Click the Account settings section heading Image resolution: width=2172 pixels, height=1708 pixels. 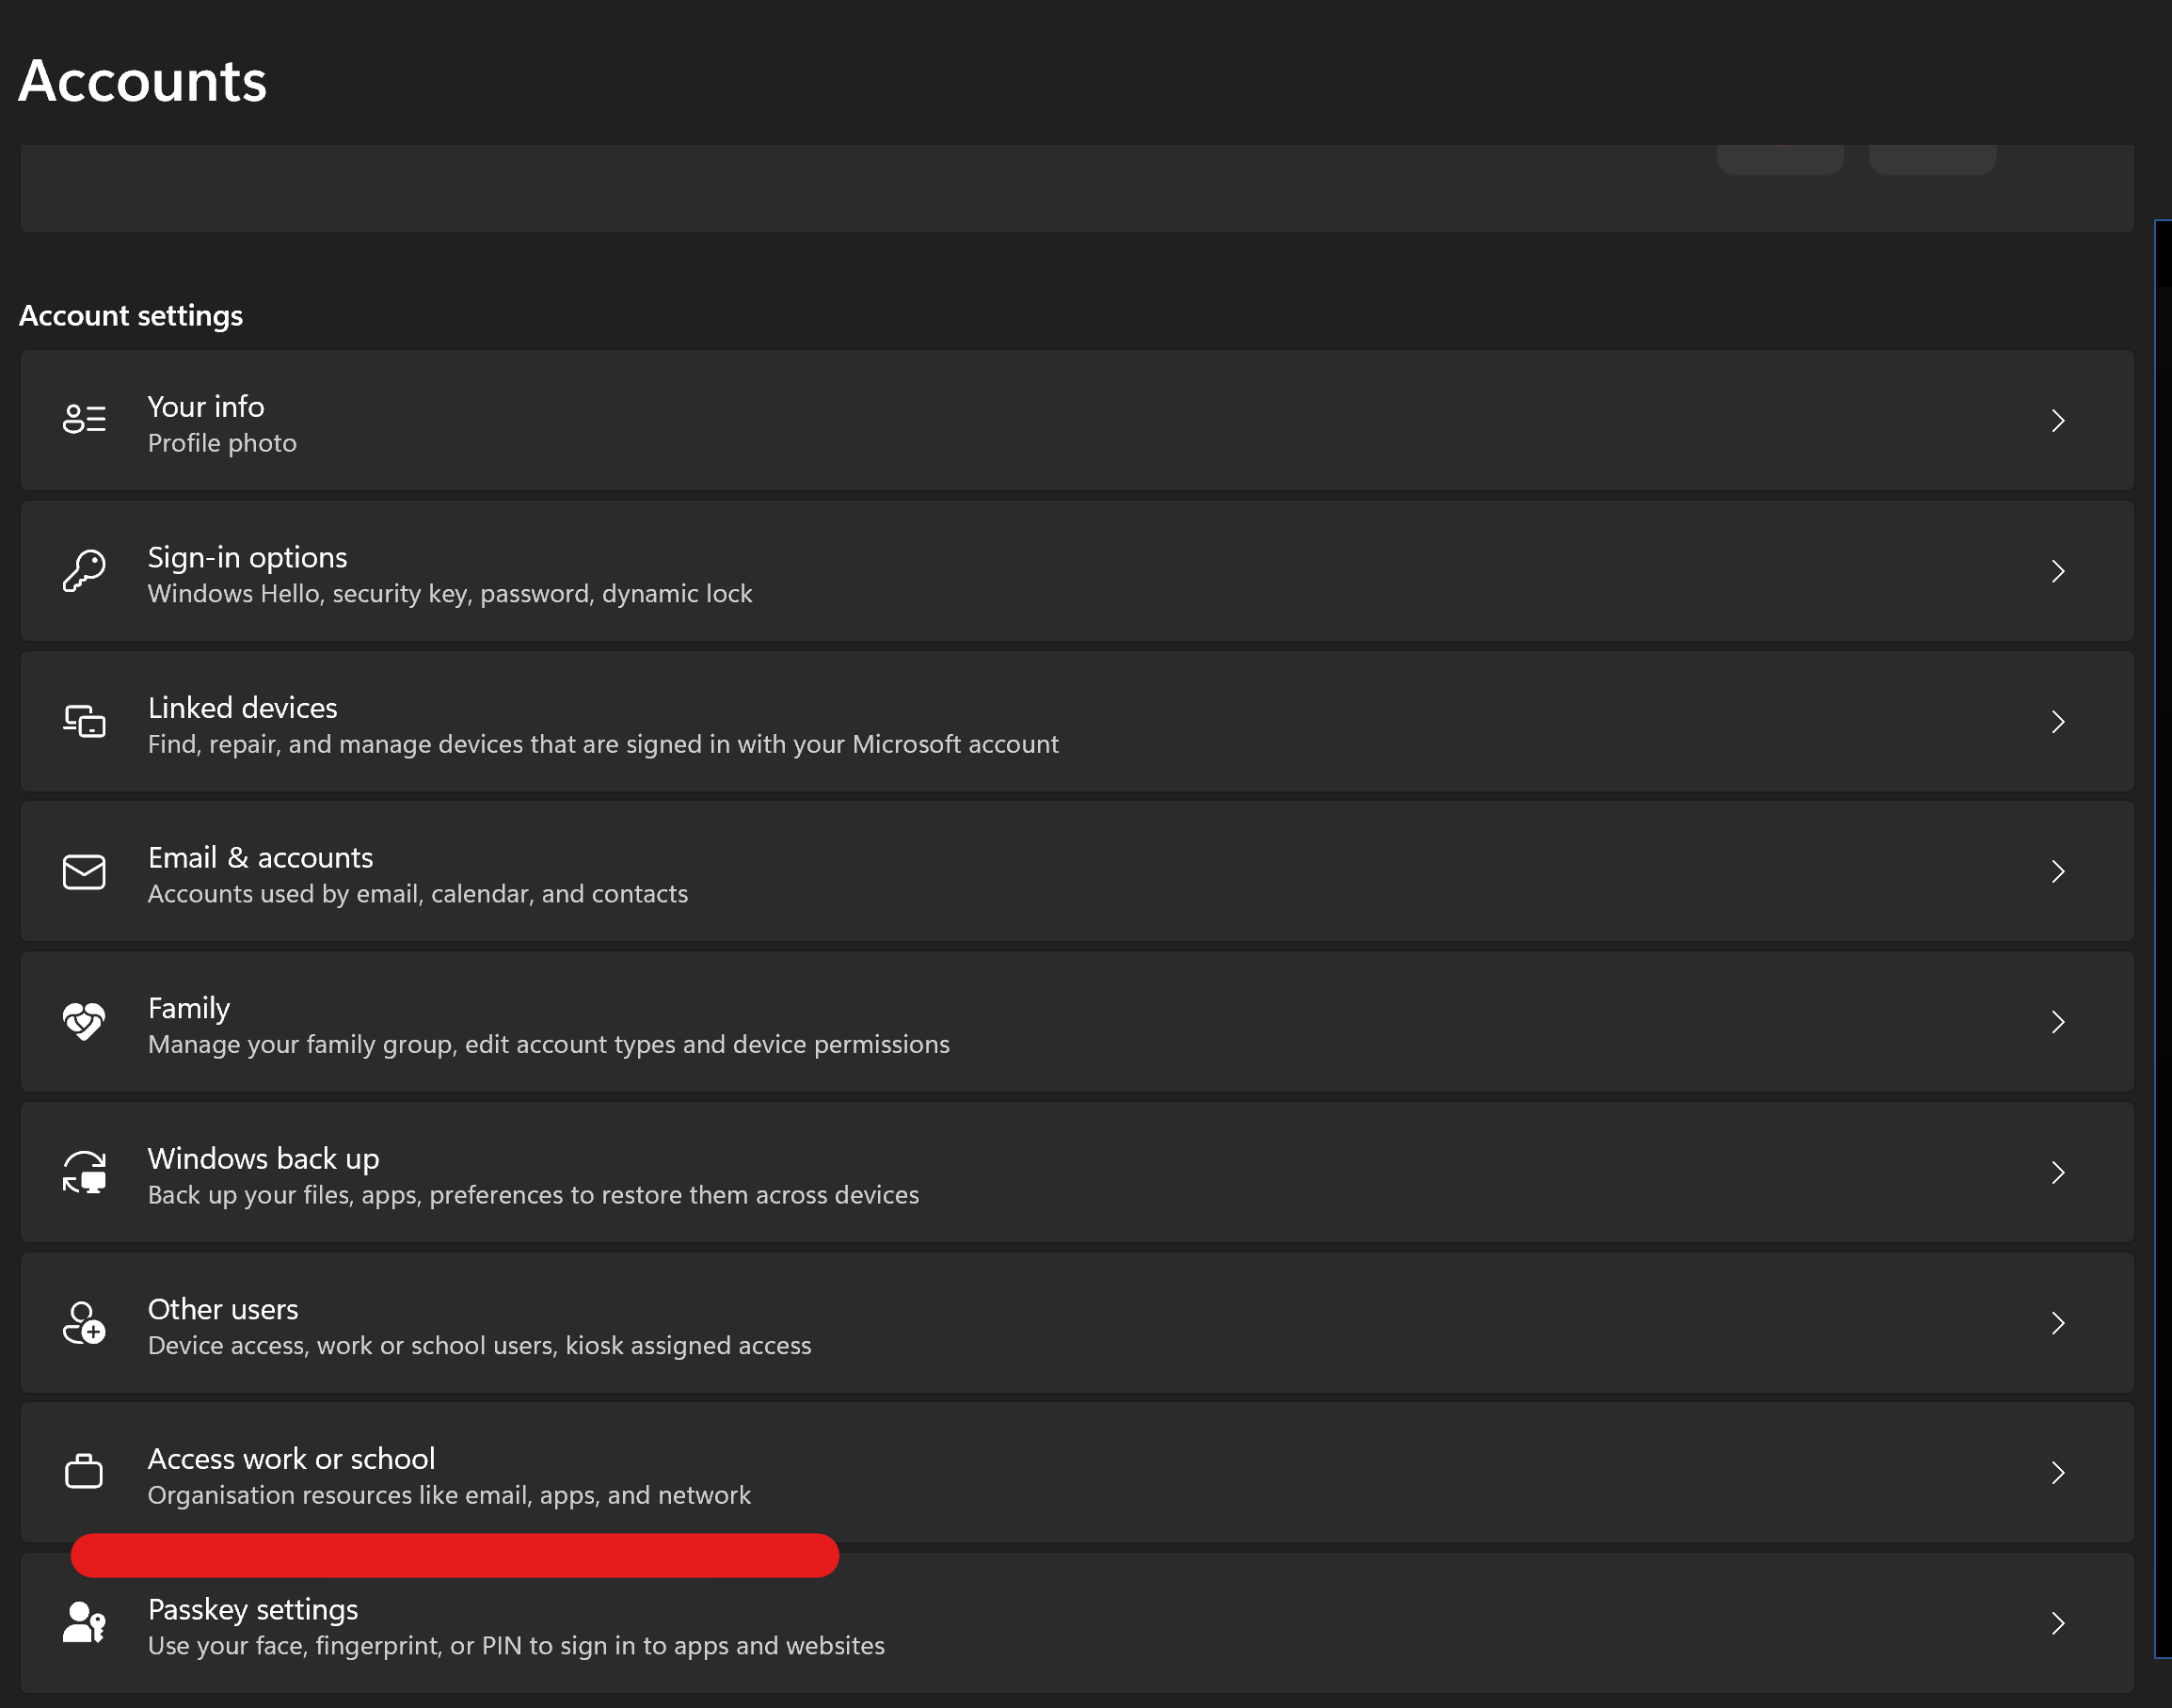pyautogui.click(x=131, y=316)
